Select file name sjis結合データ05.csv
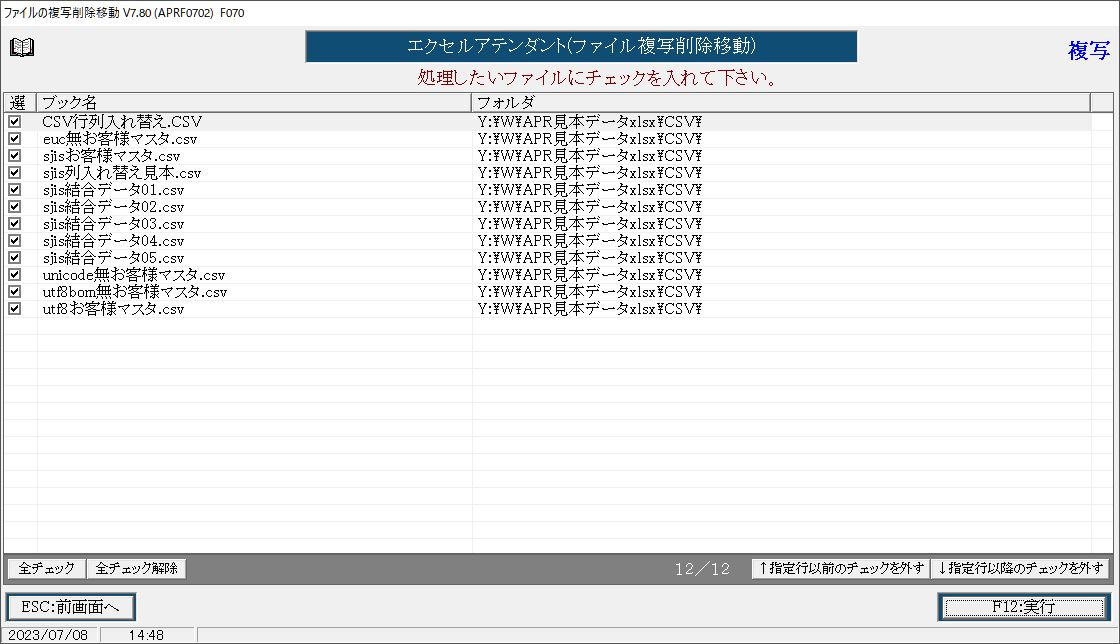The width and height of the screenshot is (1120, 644). click(114, 258)
